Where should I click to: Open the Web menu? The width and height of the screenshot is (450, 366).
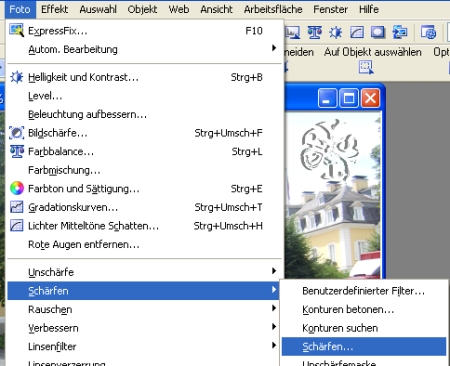coord(179,9)
